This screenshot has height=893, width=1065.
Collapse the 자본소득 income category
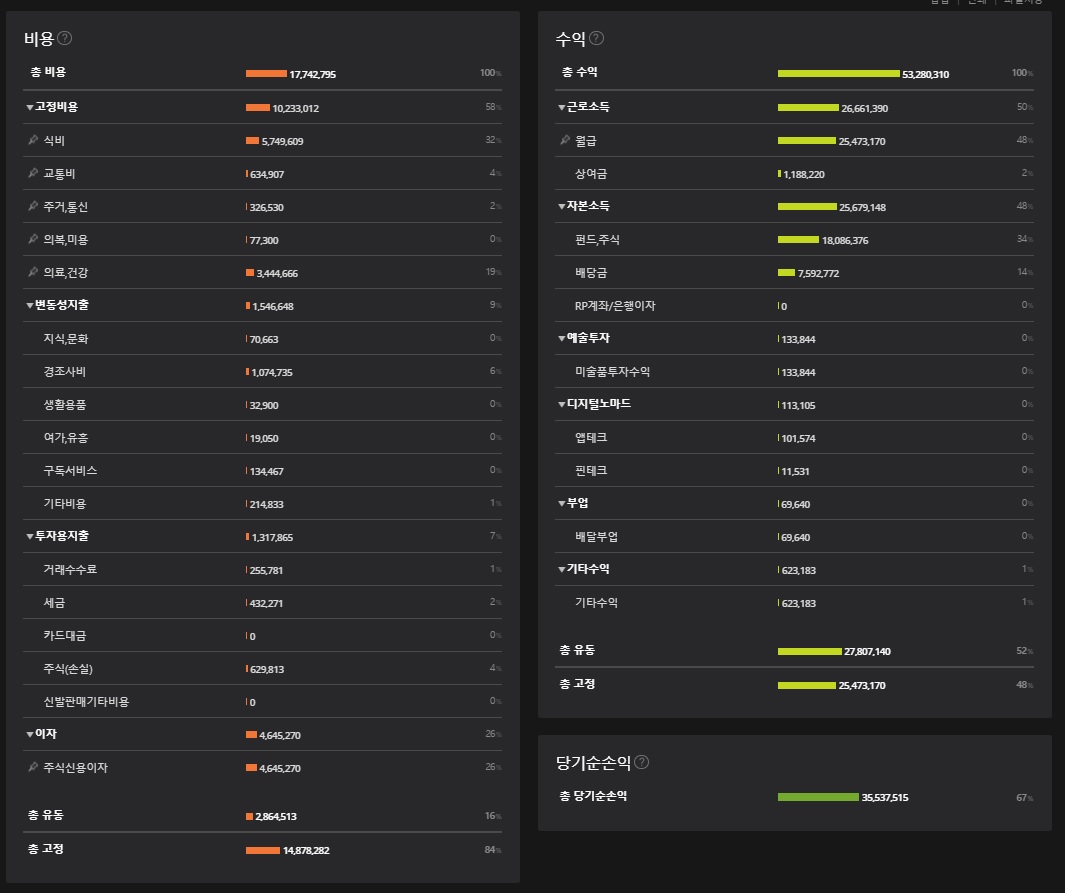click(562, 206)
